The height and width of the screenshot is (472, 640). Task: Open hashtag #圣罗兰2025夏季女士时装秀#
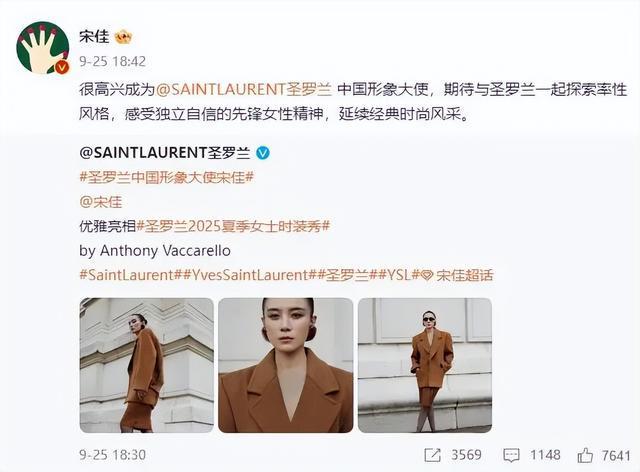tap(233, 226)
